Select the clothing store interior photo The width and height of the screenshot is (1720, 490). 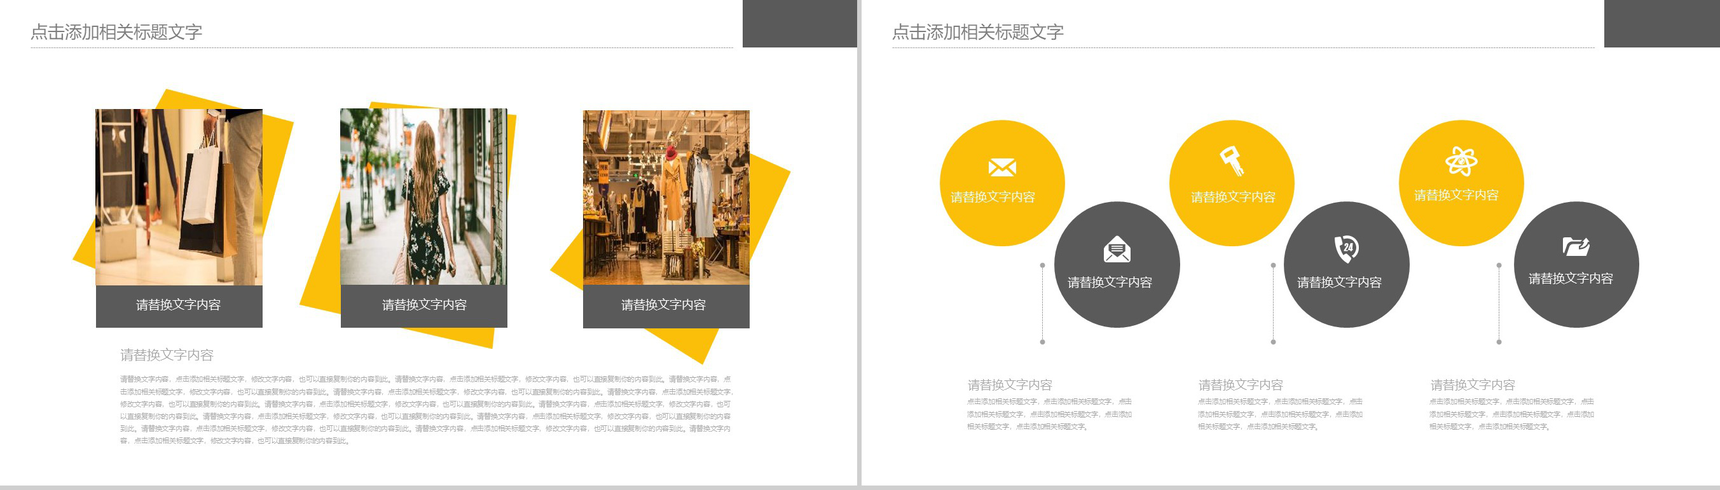coord(666,197)
